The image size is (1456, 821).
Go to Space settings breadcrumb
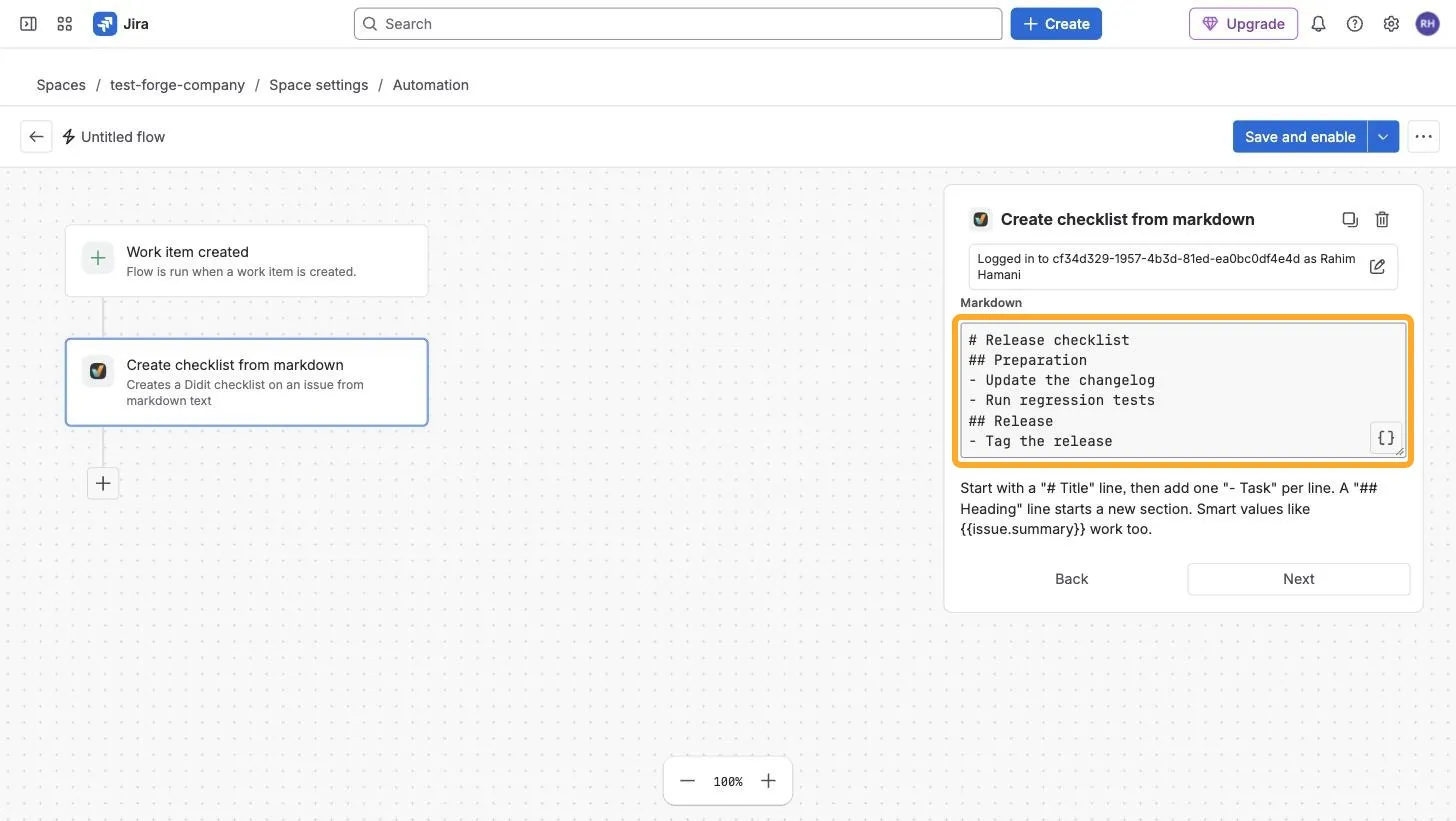[x=318, y=85]
